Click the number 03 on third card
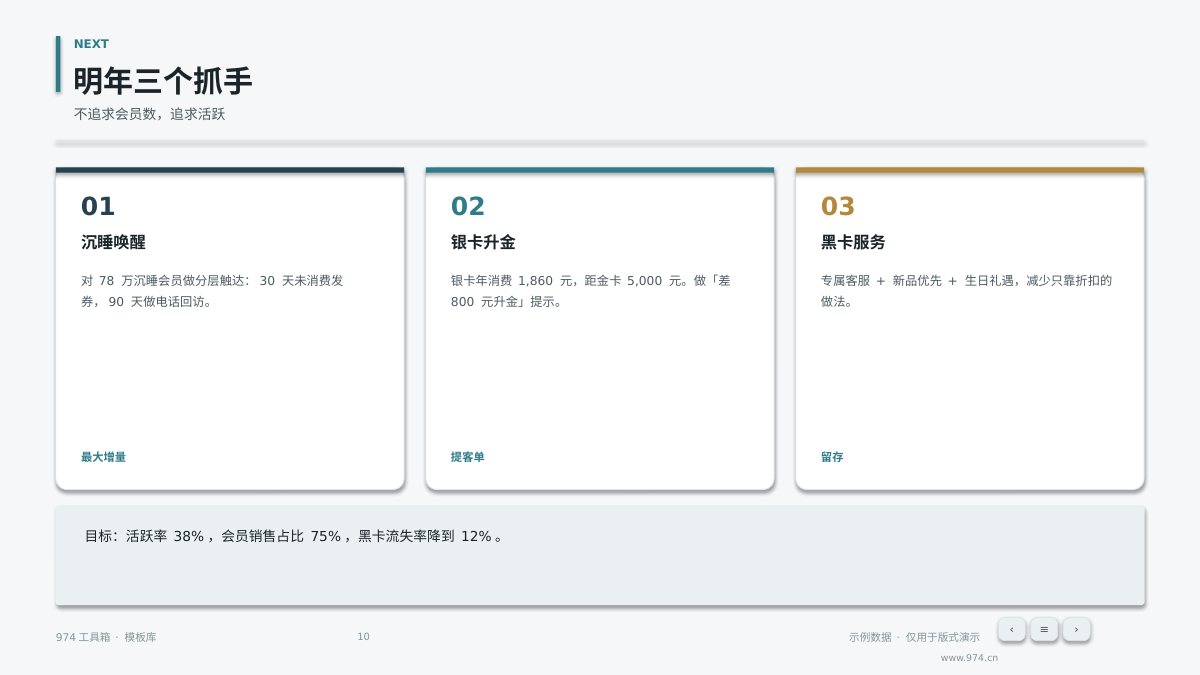 pyautogui.click(x=838, y=206)
